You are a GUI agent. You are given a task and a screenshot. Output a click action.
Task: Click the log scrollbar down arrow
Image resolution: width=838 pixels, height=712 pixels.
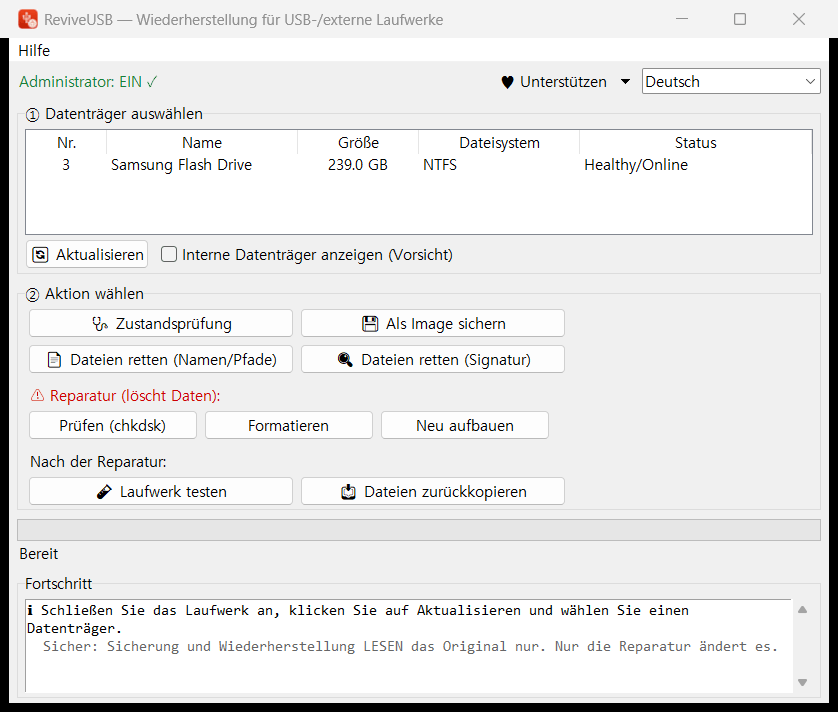pos(802,682)
